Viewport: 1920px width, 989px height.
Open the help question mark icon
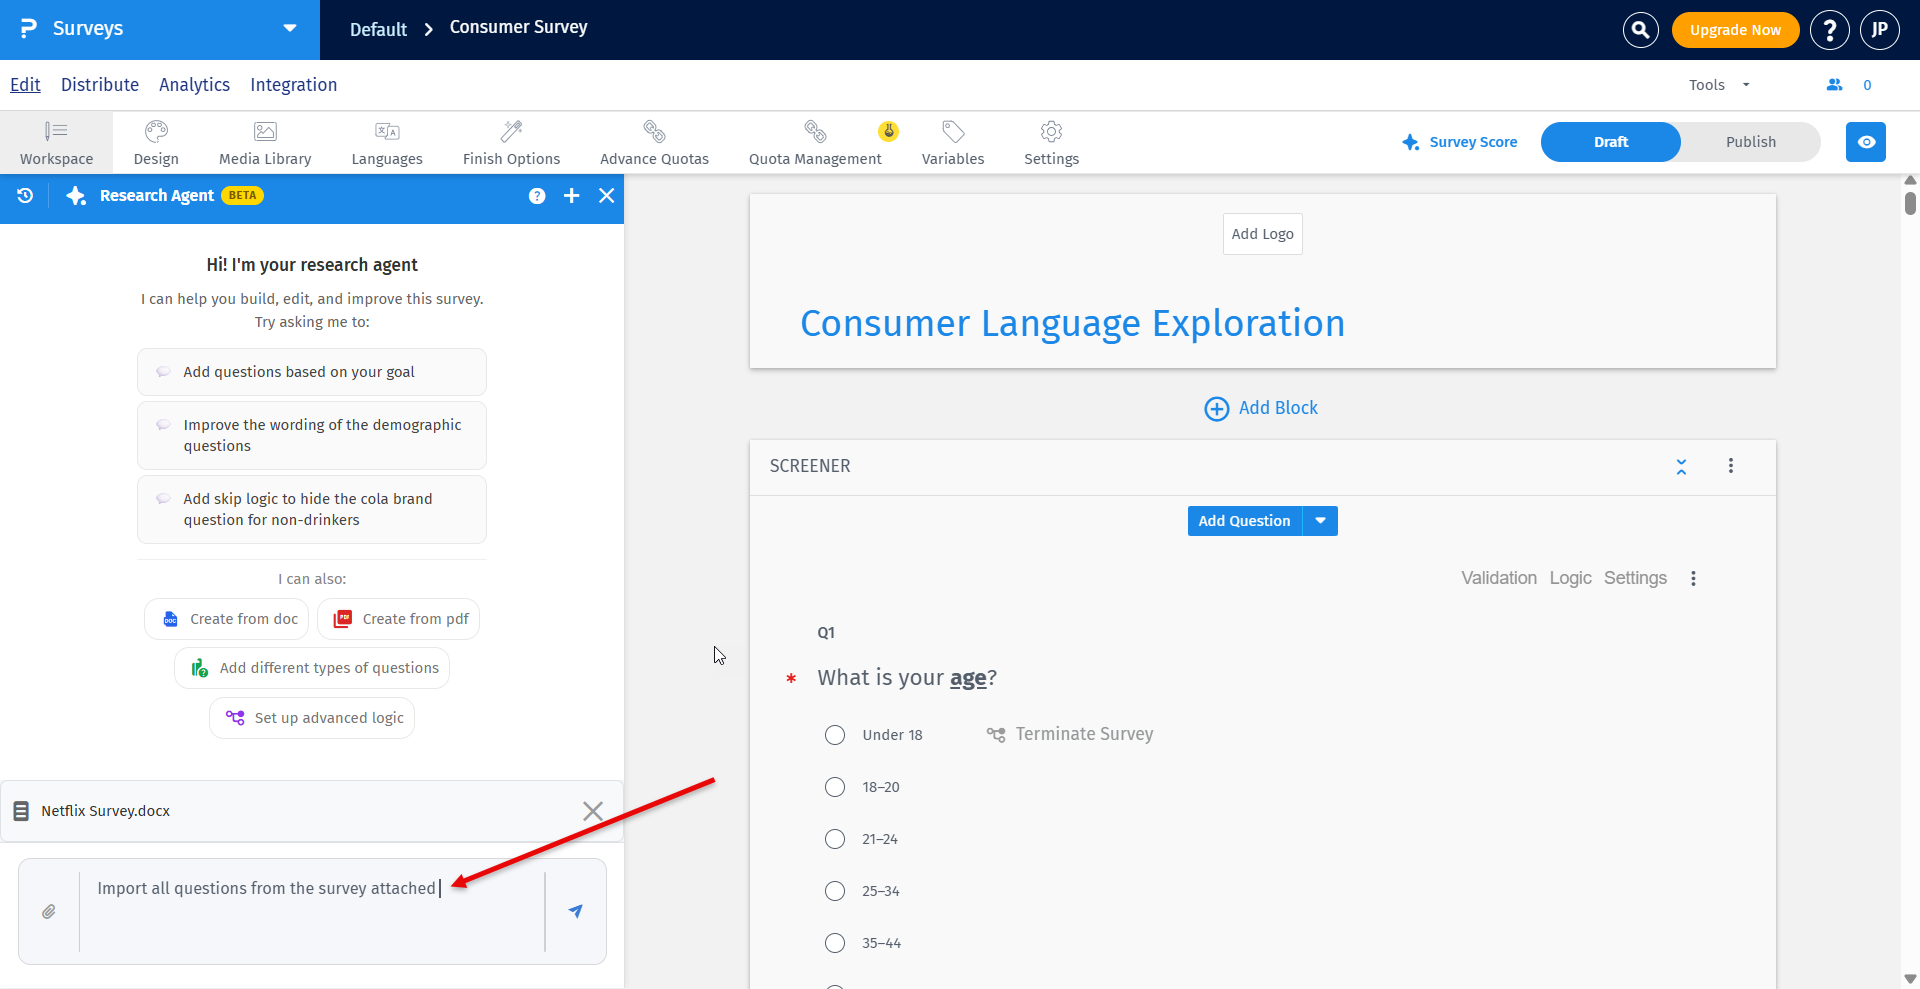[1829, 30]
